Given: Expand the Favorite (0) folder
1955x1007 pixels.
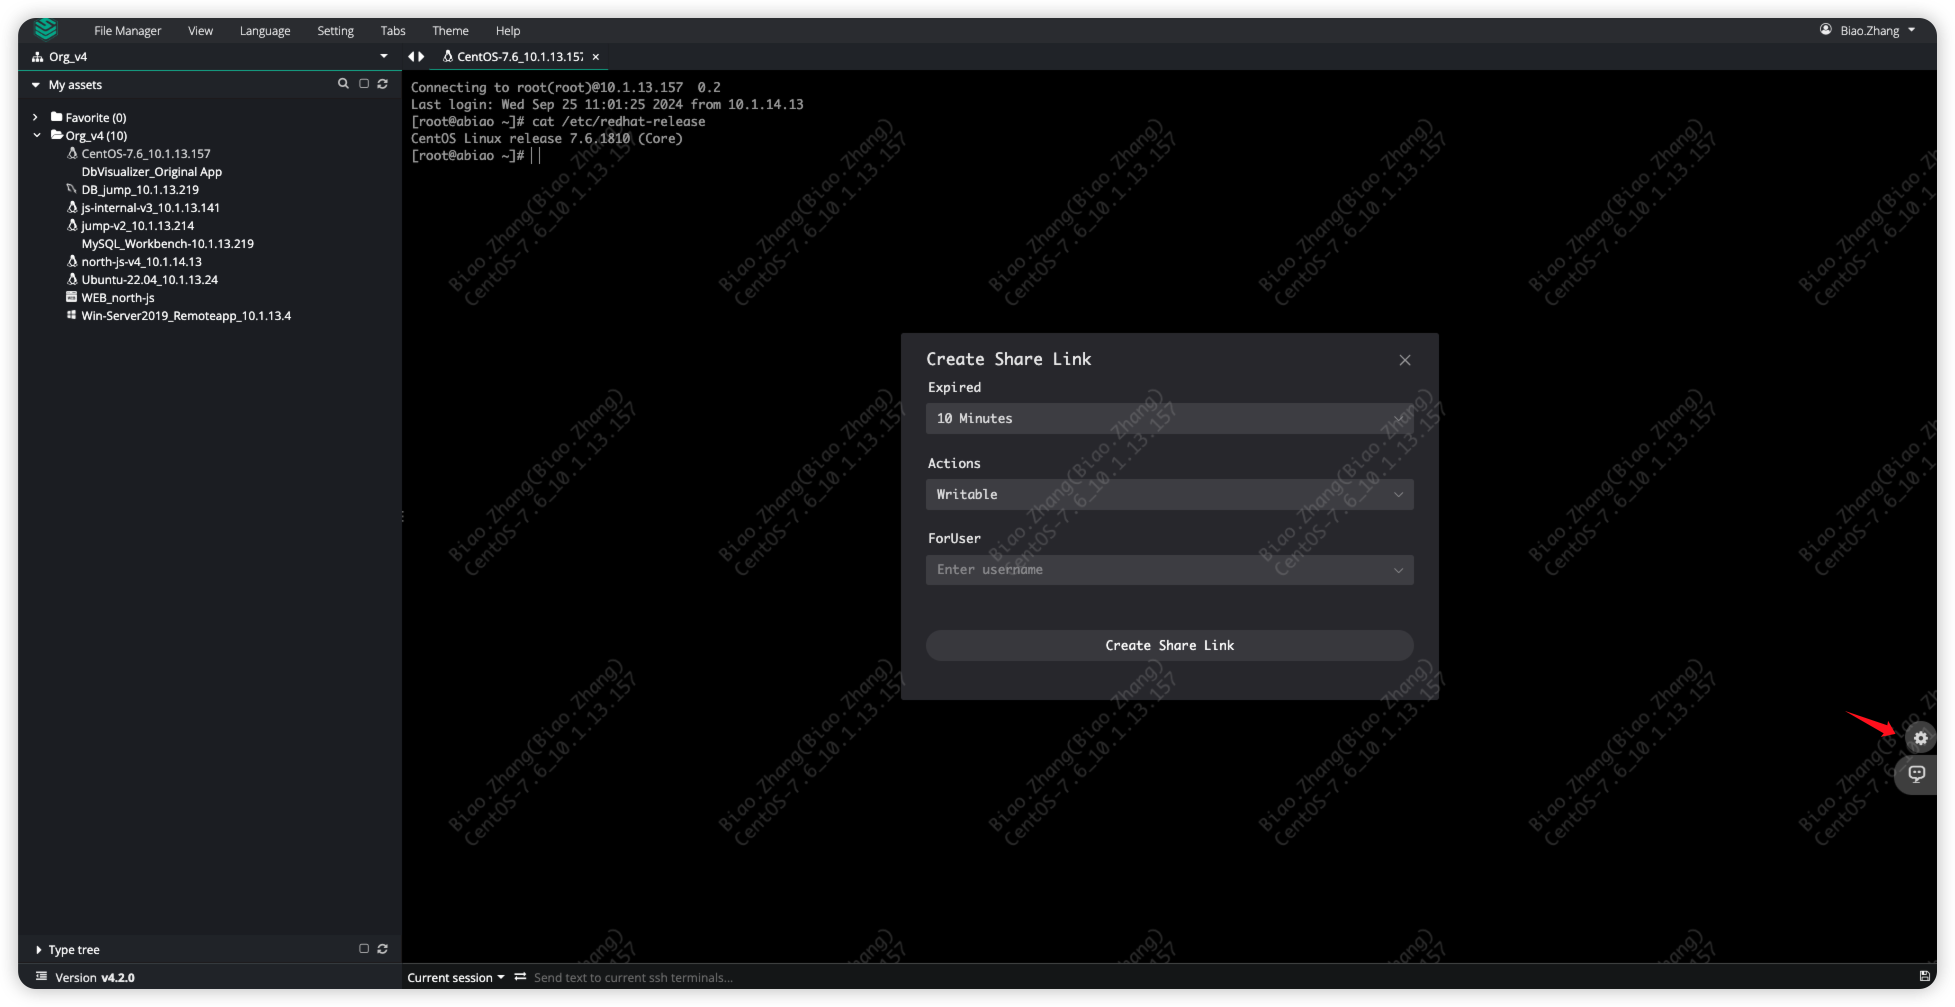Looking at the screenshot, I should 35,117.
